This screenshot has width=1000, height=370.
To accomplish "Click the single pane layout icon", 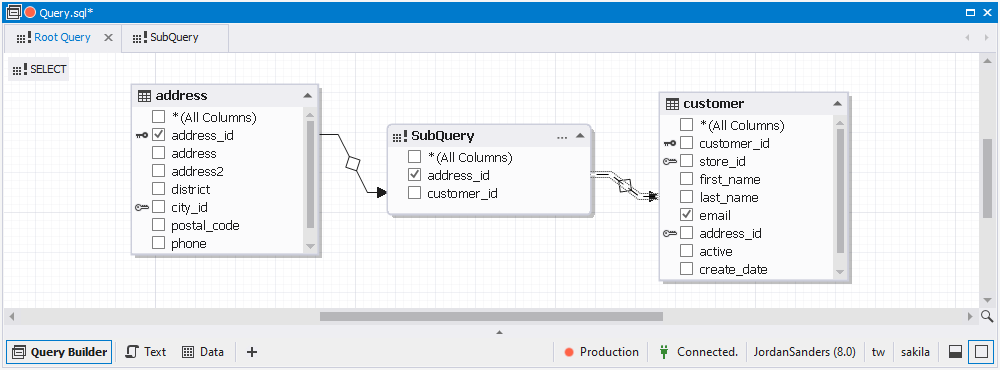I will click(981, 352).
